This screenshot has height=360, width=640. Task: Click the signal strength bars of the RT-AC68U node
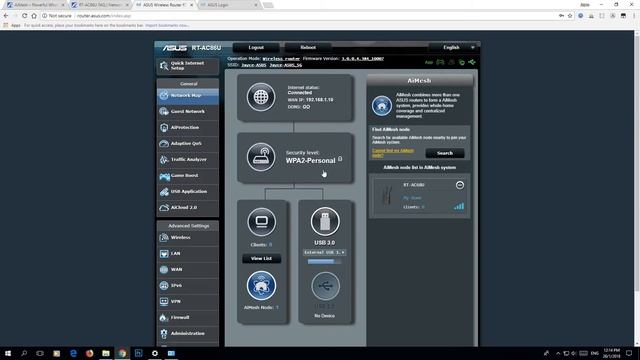459,206
